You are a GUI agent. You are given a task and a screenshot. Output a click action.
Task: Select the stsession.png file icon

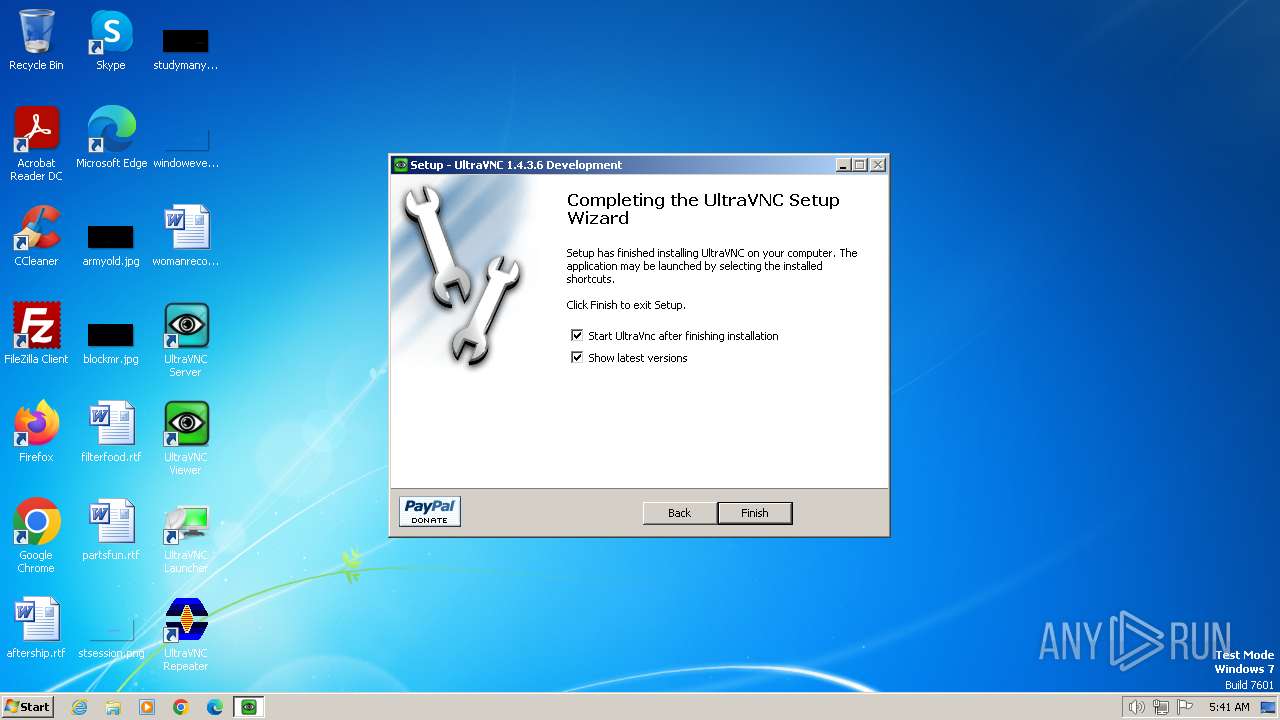(x=111, y=638)
